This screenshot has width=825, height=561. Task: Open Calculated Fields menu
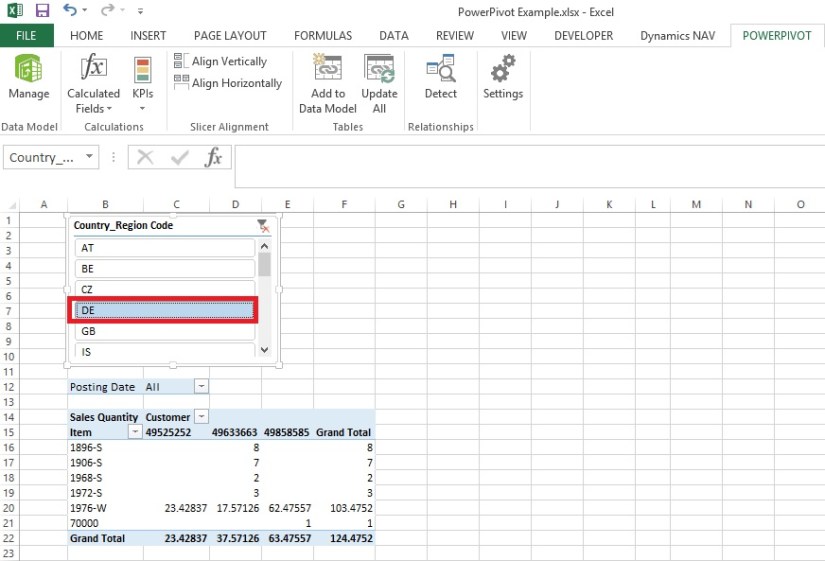93,84
